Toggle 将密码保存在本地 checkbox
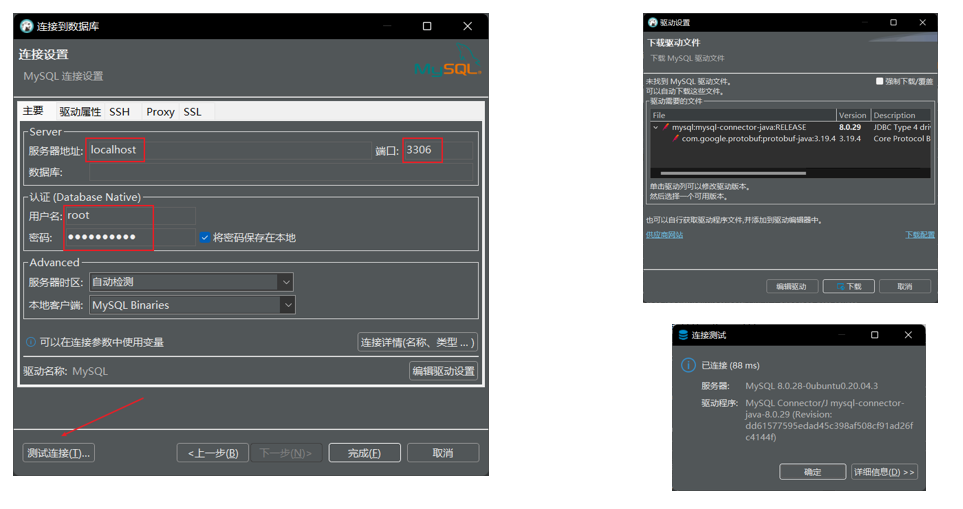The width and height of the screenshot is (963, 509). pyautogui.click(x=205, y=238)
